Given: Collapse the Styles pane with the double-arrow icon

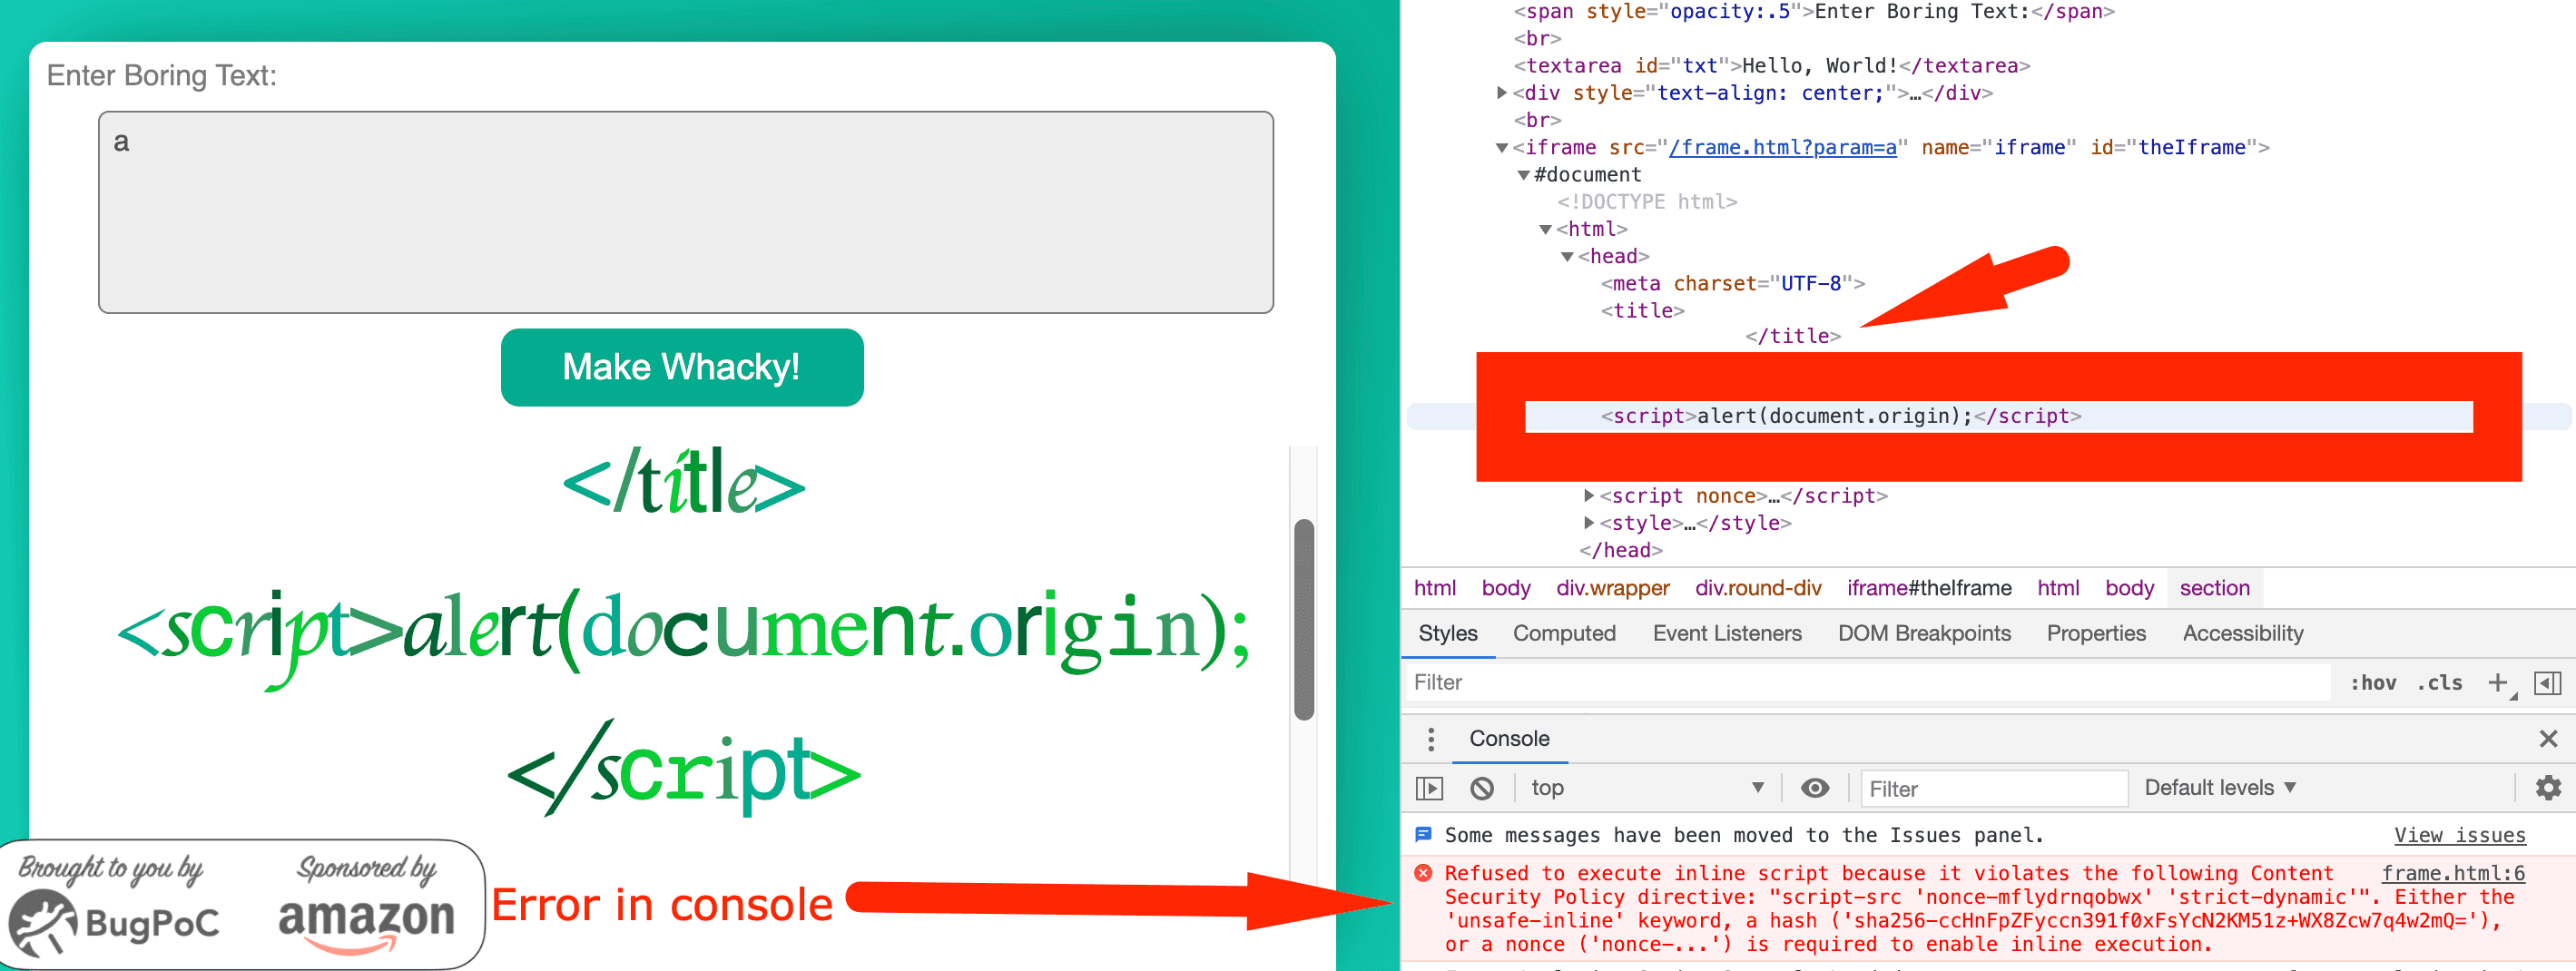Looking at the screenshot, I should (x=2548, y=682).
